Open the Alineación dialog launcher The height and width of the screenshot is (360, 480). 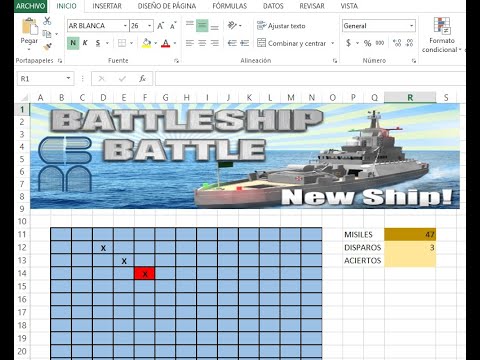coord(335,61)
